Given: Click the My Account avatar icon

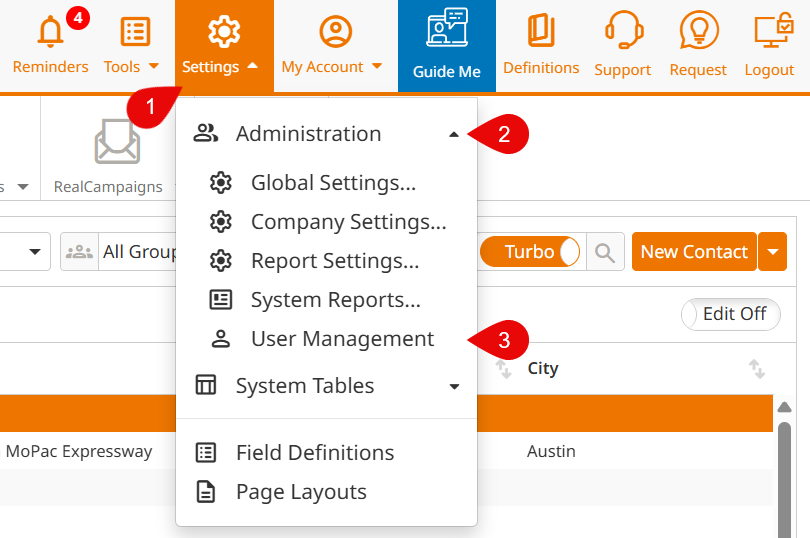Looking at the screenshot, I should [x=336, y=32].
